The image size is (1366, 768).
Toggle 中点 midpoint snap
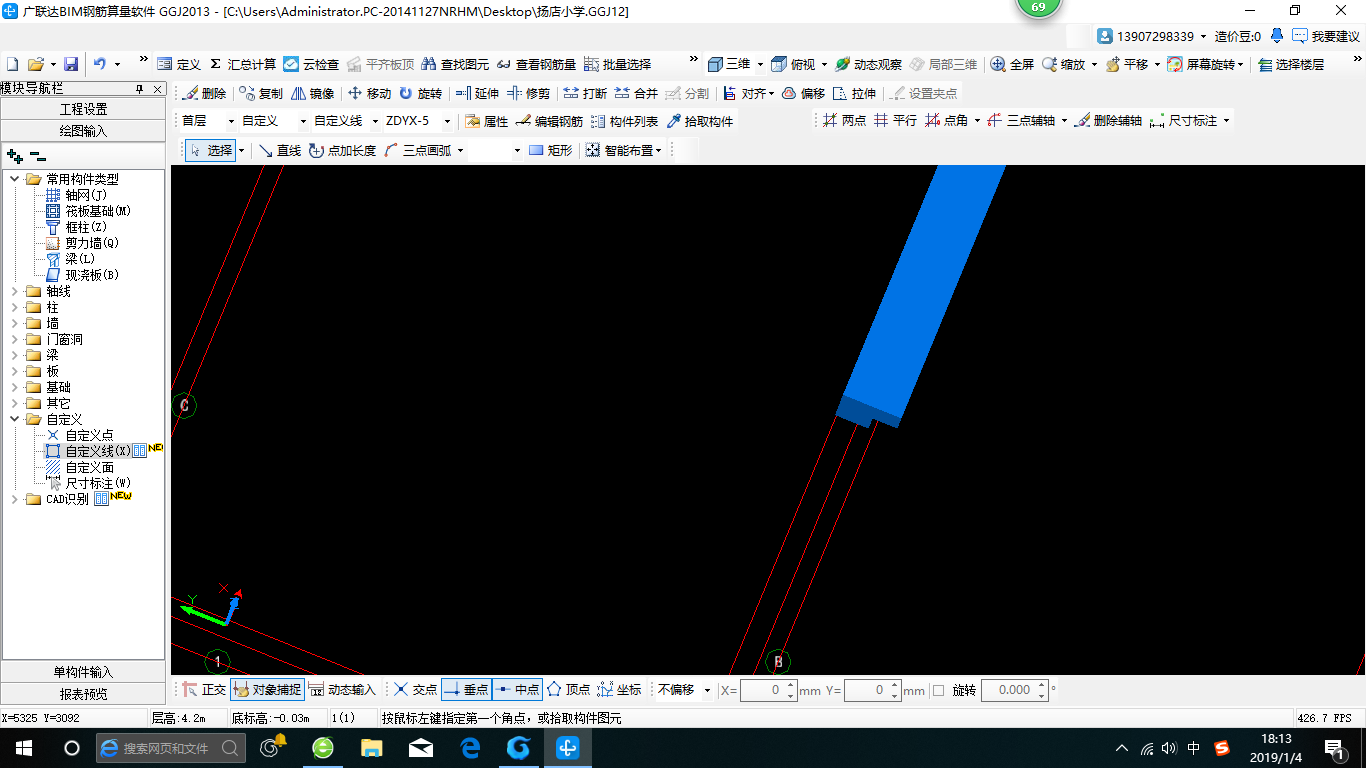coord(517,690)
